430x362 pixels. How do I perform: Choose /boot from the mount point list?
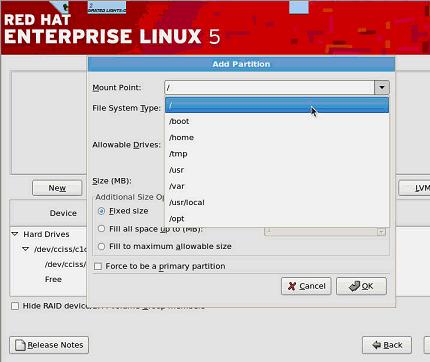pos(277,121)
